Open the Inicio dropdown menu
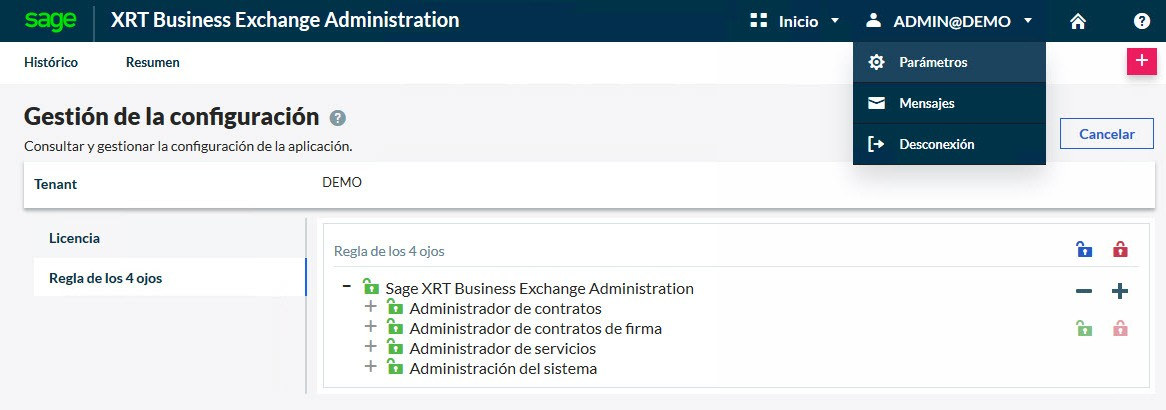 [x=795, y=21]
